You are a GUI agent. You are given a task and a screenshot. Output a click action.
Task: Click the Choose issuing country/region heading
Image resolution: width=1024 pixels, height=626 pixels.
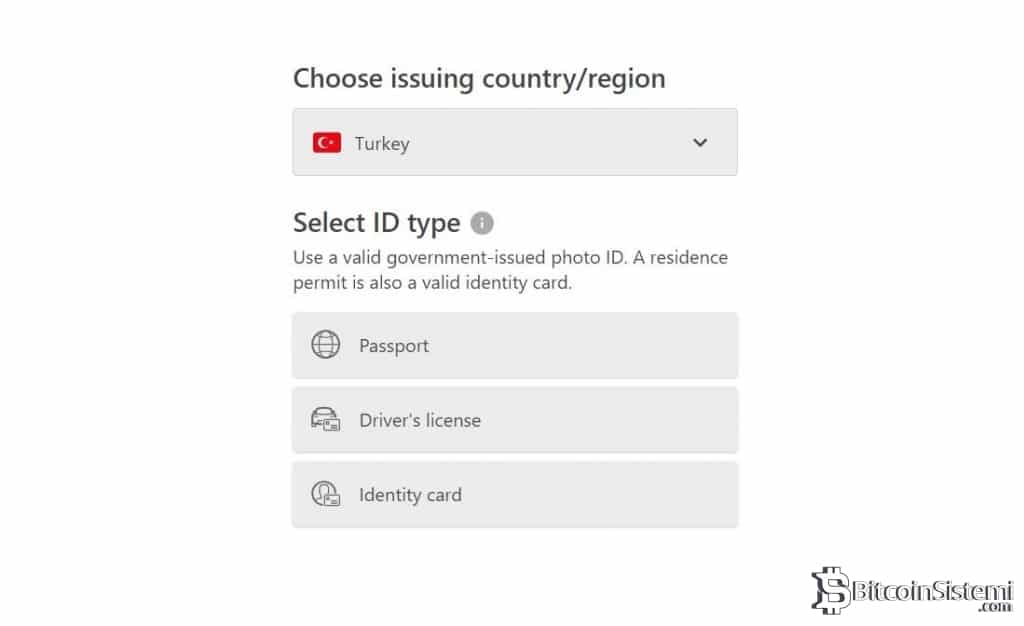479,79
